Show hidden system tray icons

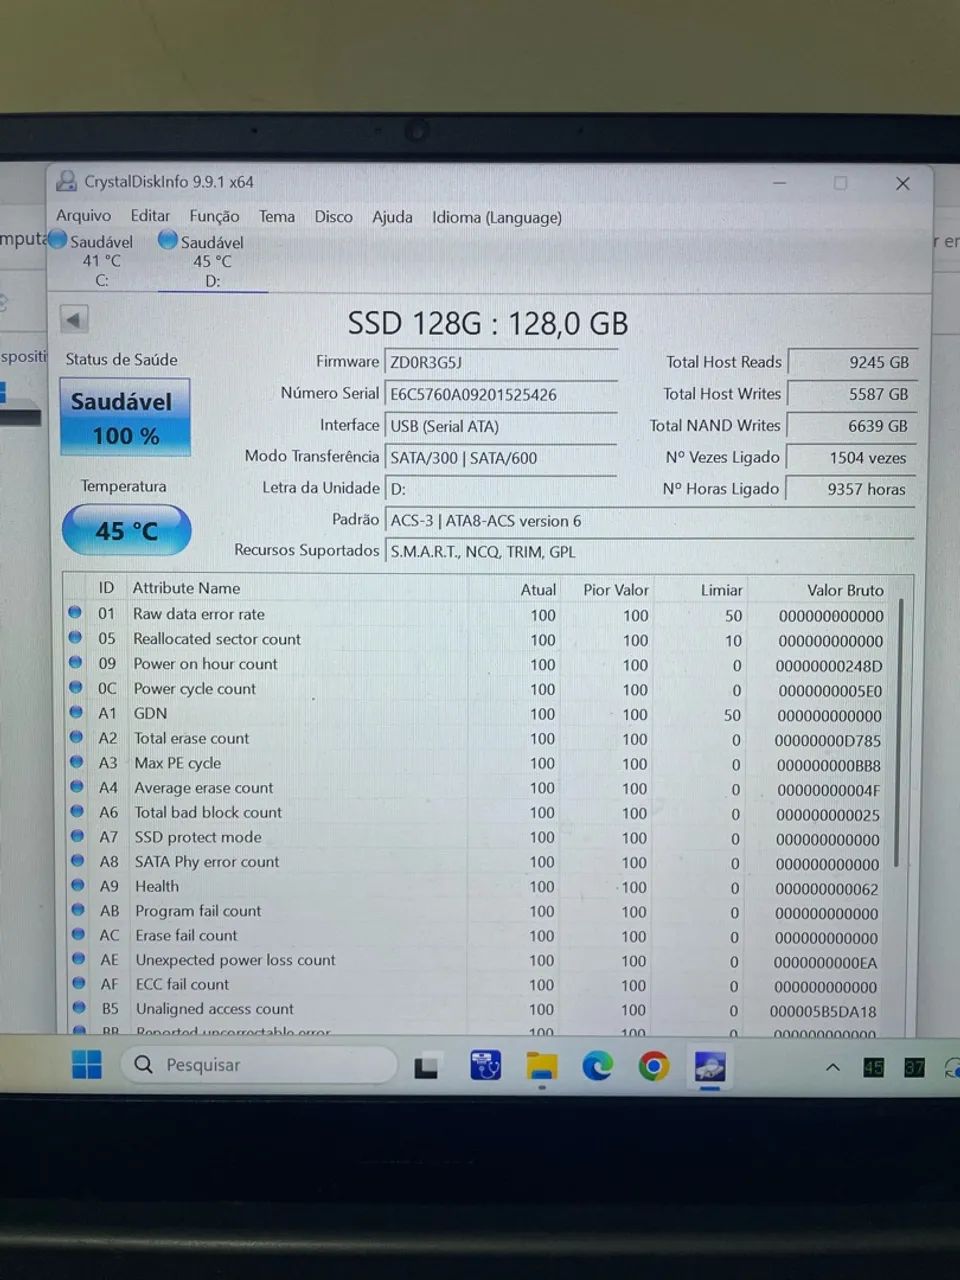tap(832, 1068)
